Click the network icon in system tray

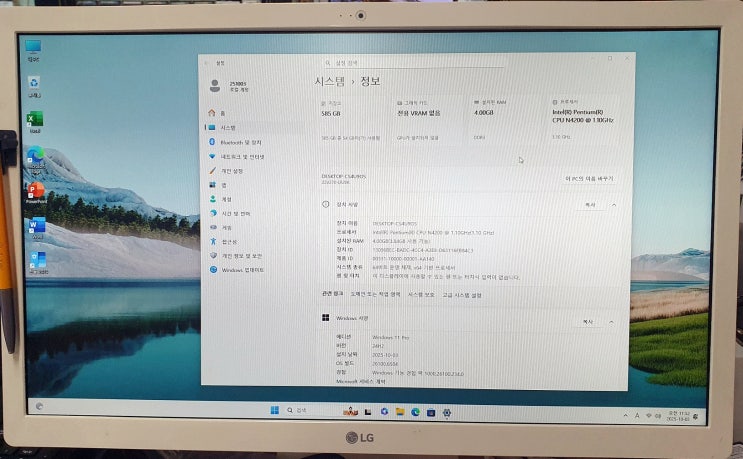[x=649, y=416]
